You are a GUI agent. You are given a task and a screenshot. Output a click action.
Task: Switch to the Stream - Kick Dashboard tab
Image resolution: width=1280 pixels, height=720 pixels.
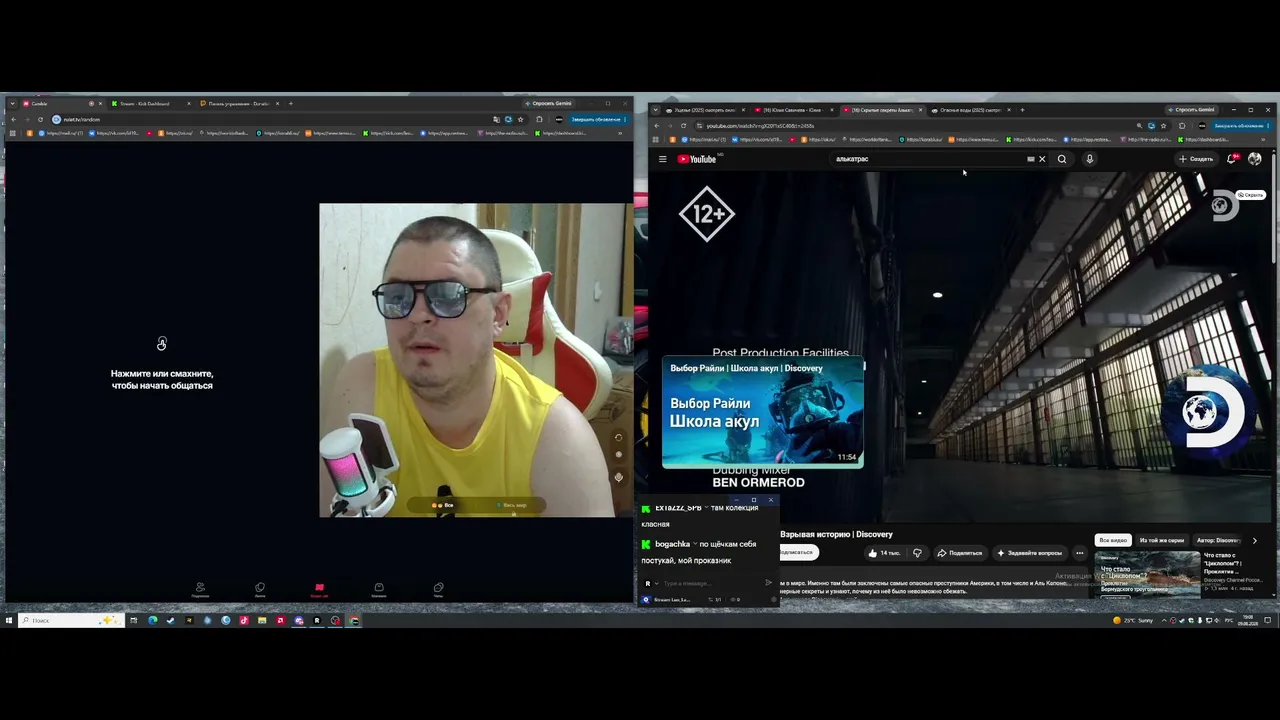pyautogui.click(x=149, y=103)
